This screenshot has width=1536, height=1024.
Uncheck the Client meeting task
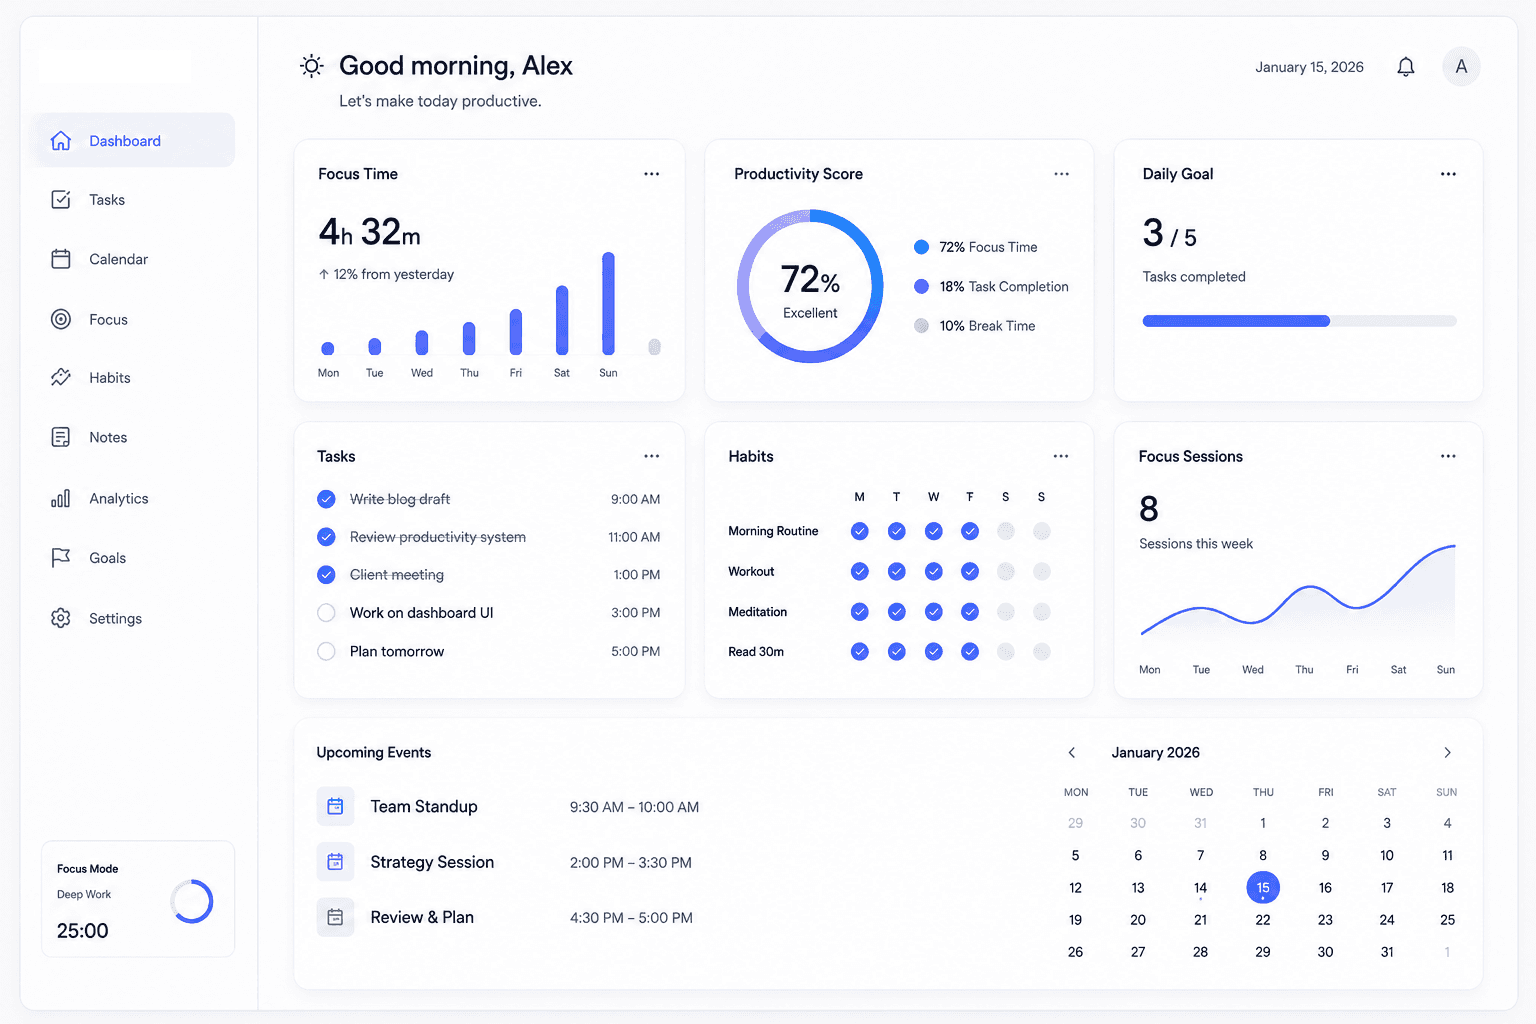tap(326, 575)
